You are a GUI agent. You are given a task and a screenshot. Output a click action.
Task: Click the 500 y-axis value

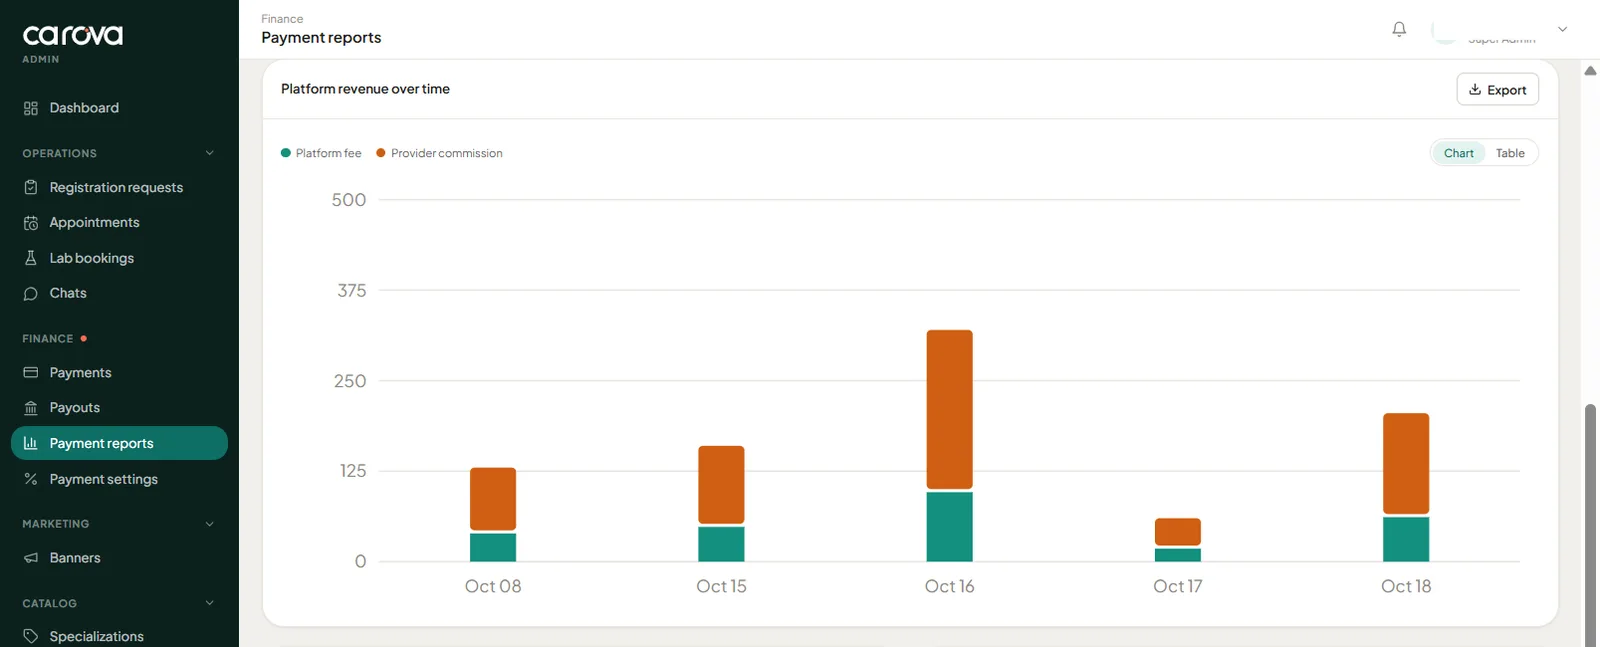pyautogui.click(x=349, y=200)
